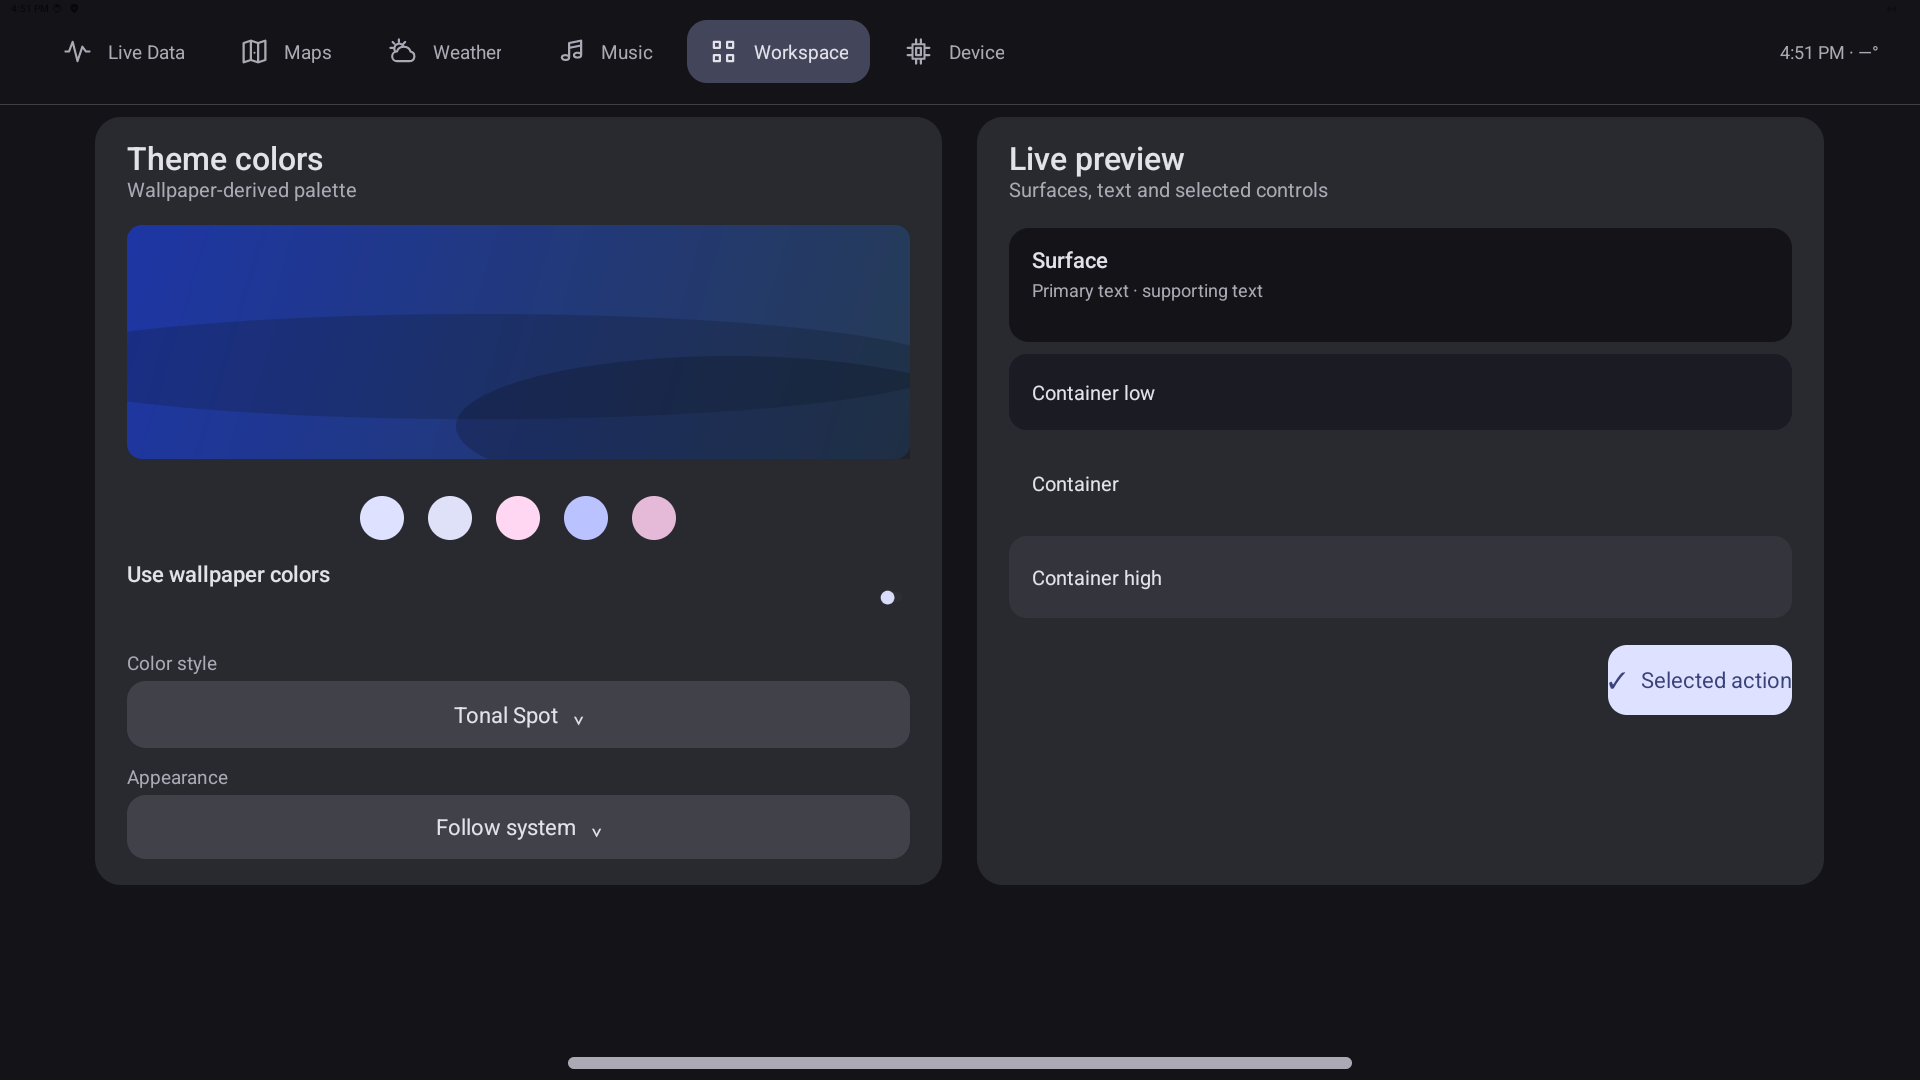Viewport: 1920px width, 1080px height.
Task: Click the Weather cloud-sun icon
Action: coord(402,52)
